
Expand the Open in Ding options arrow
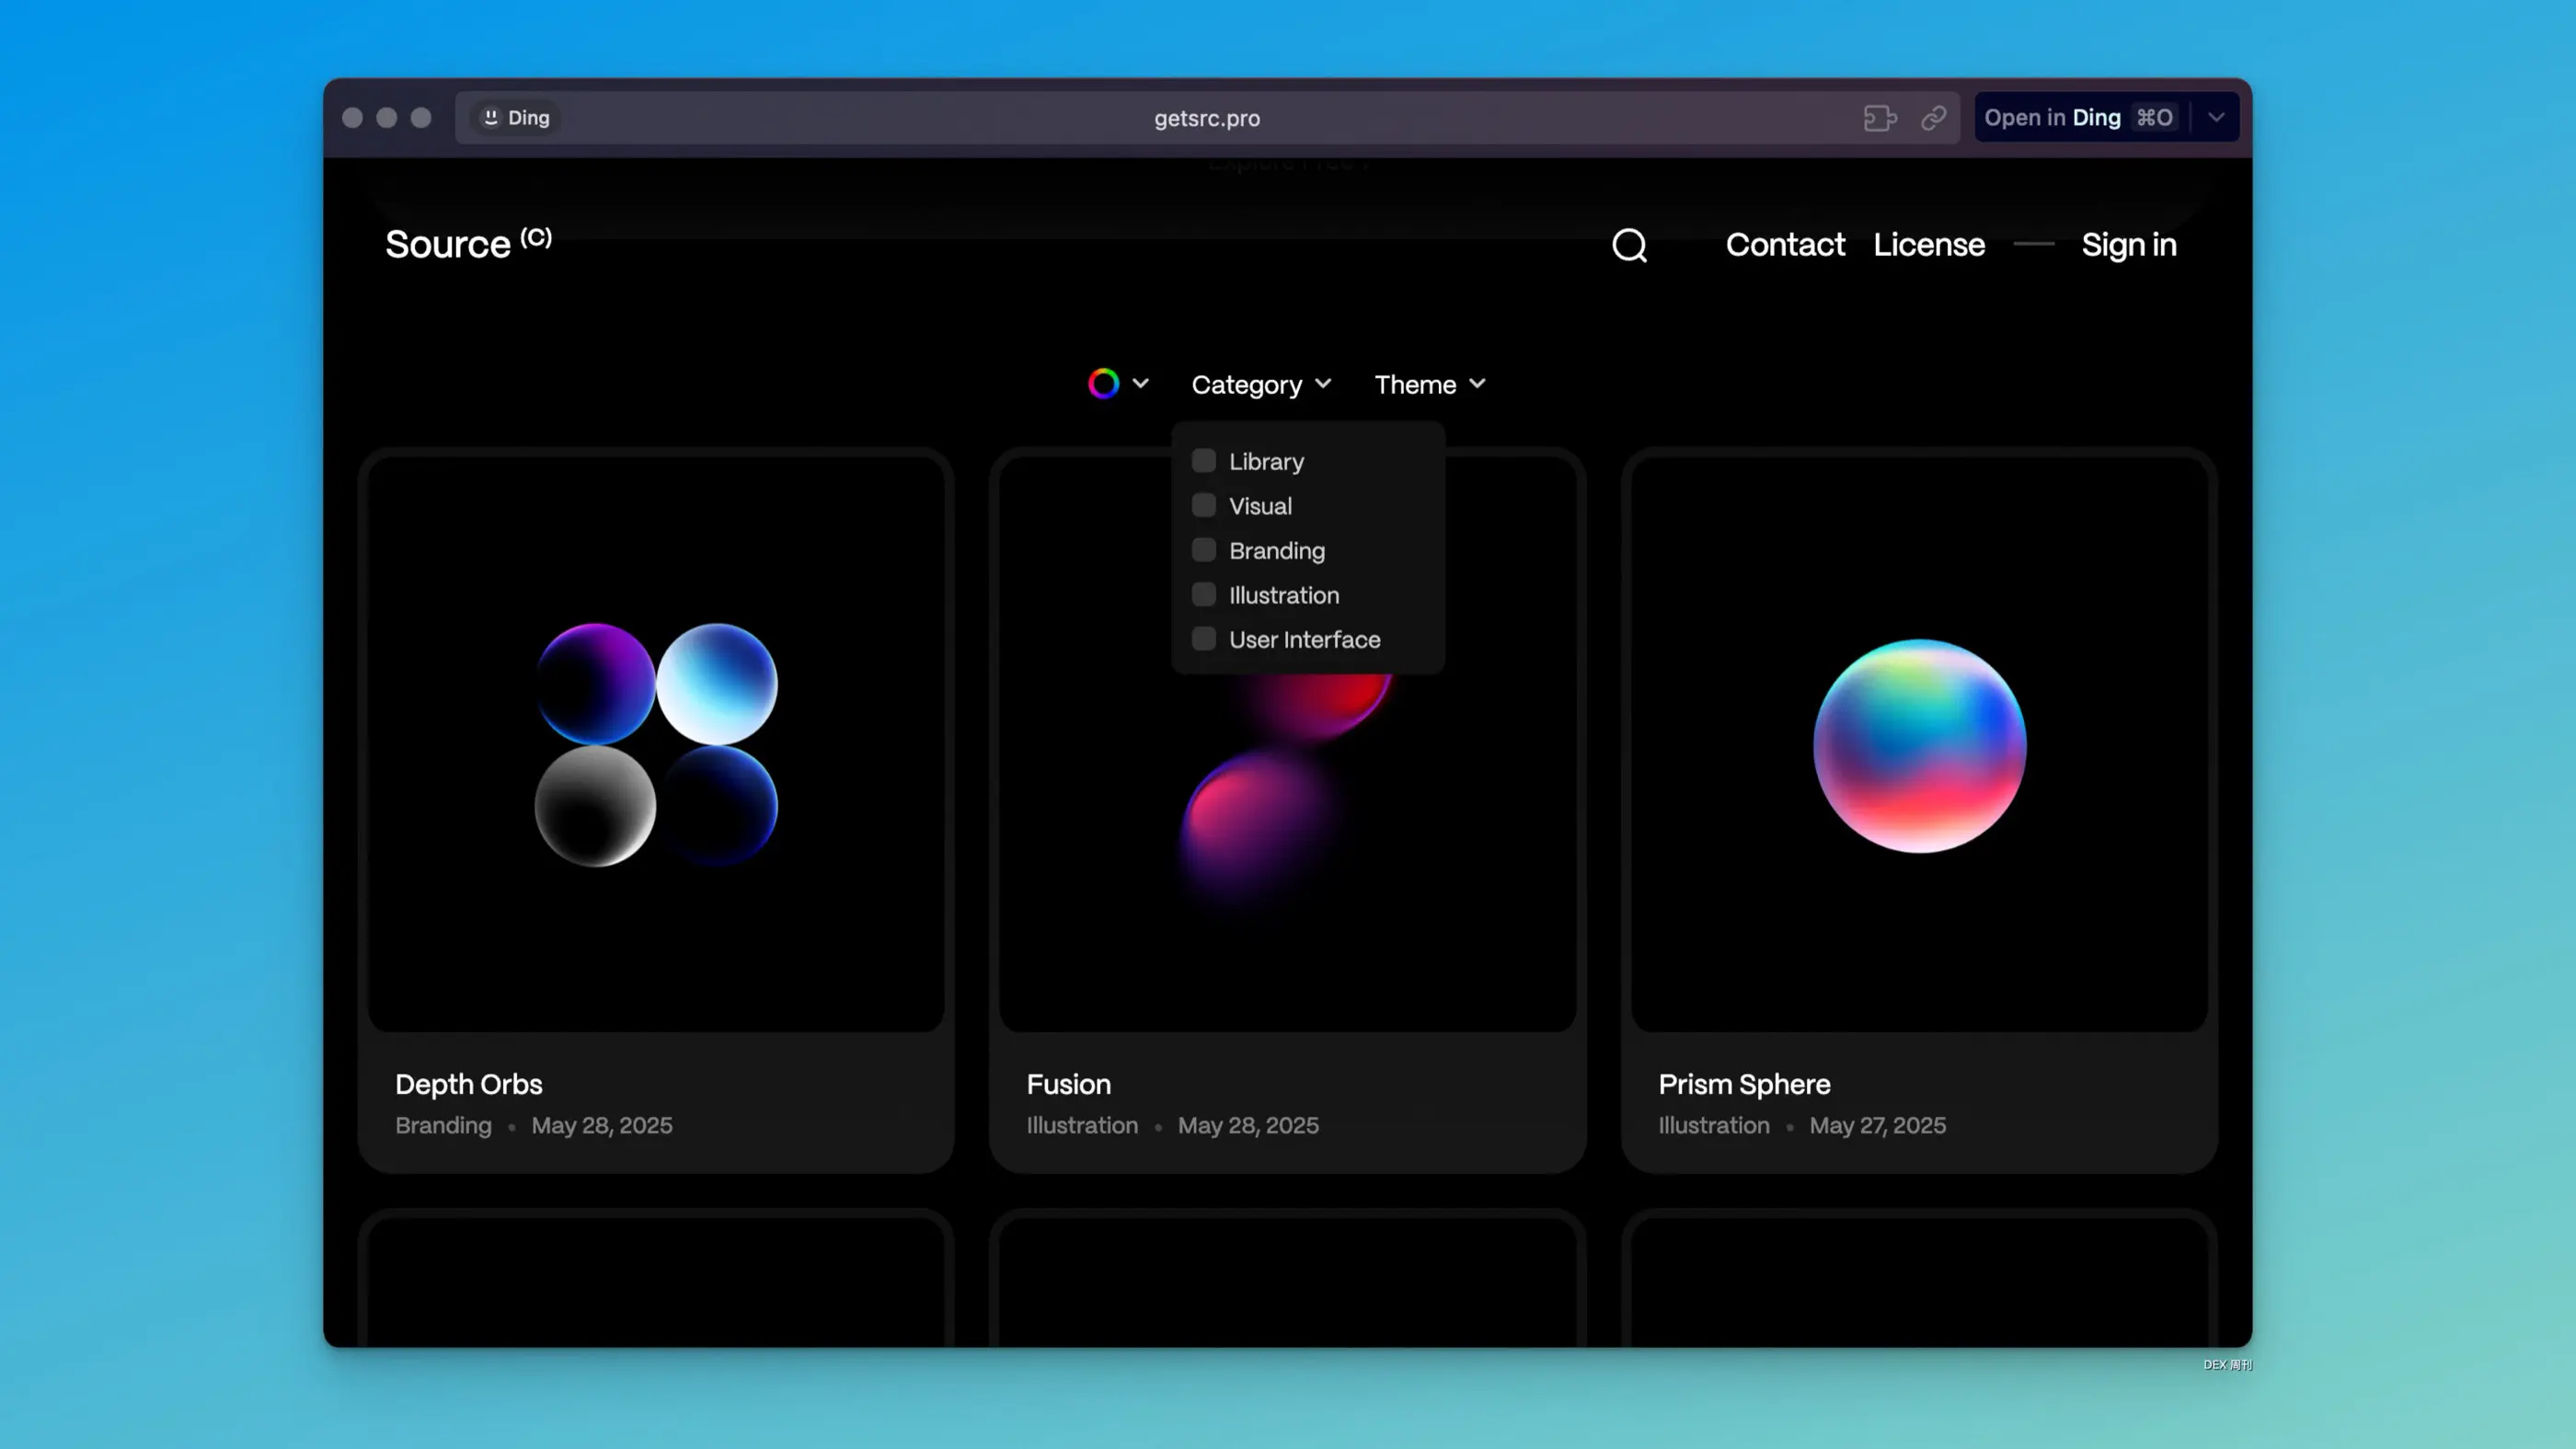(2216, 118)
